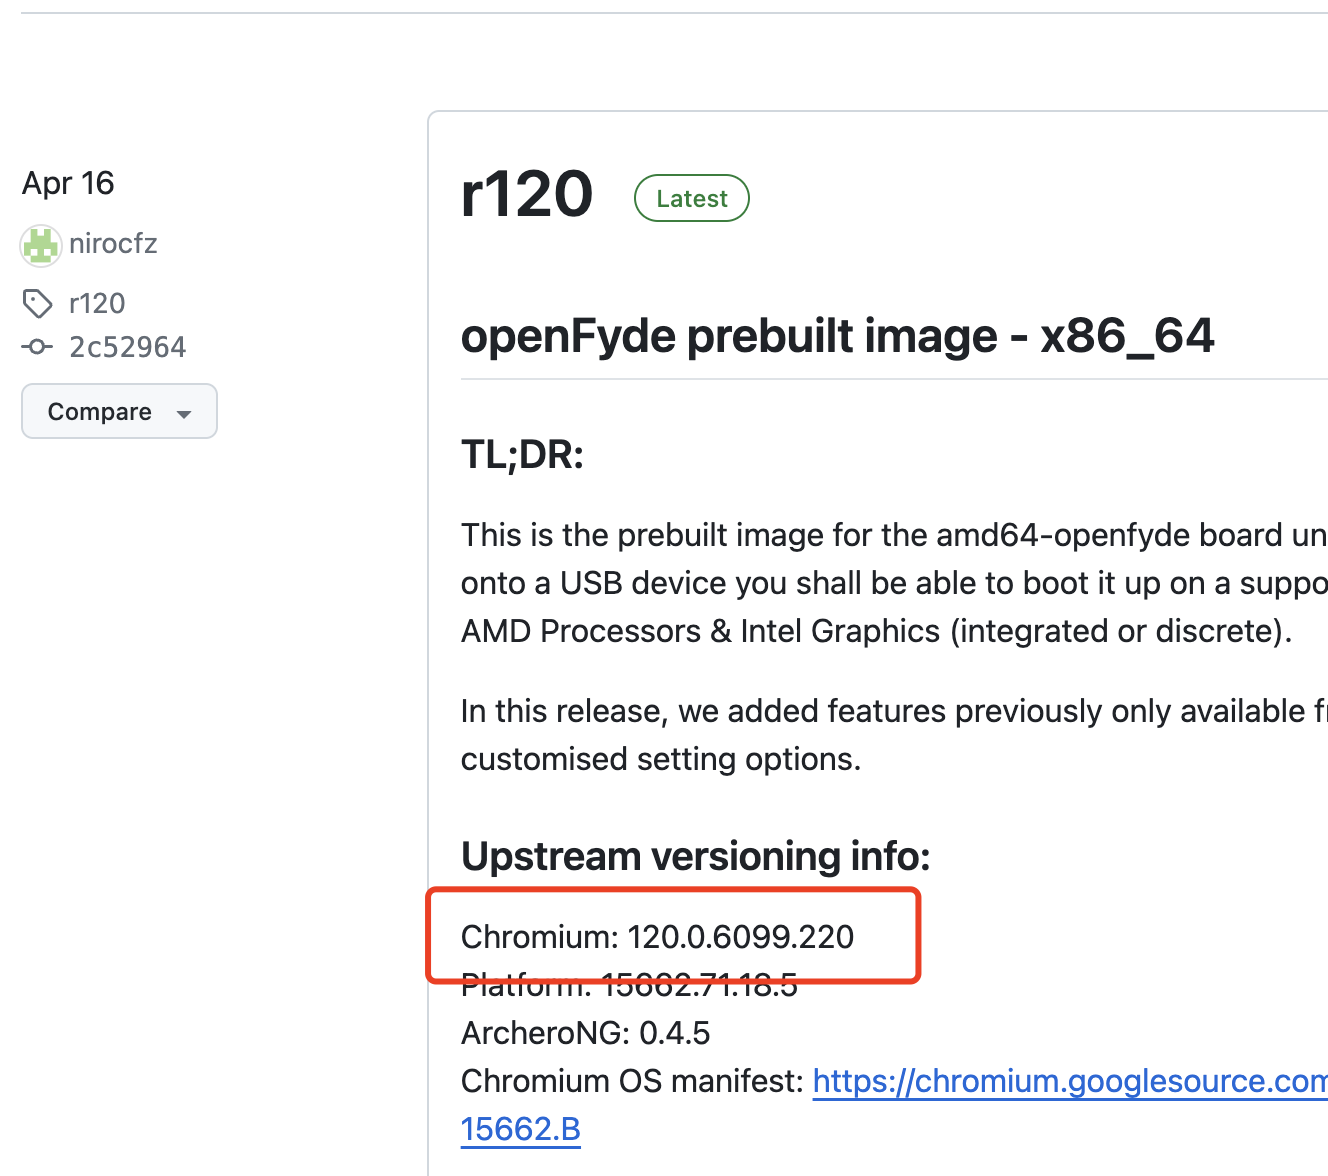This screenshot has width=1328, height=1176.
Task: Expand the Compare dropdown caret
Action: click(x=184, y=413)
